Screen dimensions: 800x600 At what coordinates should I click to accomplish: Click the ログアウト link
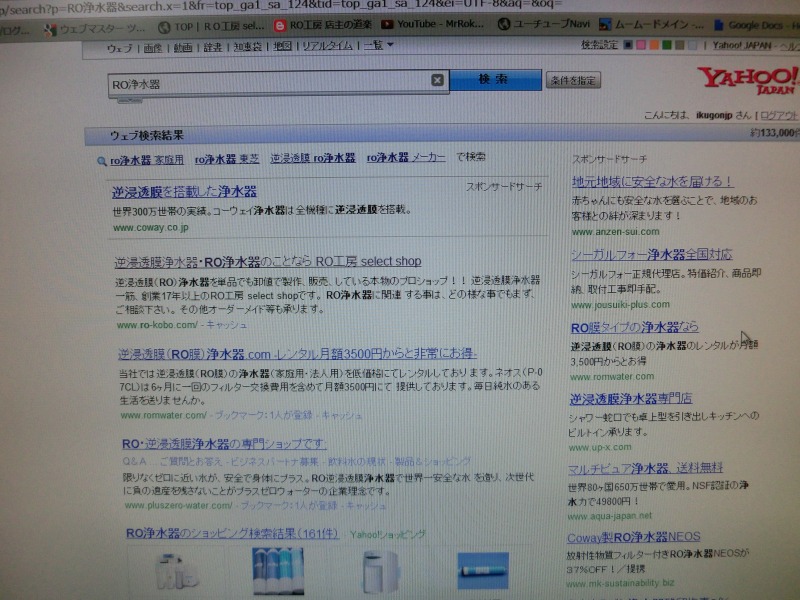(779, 115)
